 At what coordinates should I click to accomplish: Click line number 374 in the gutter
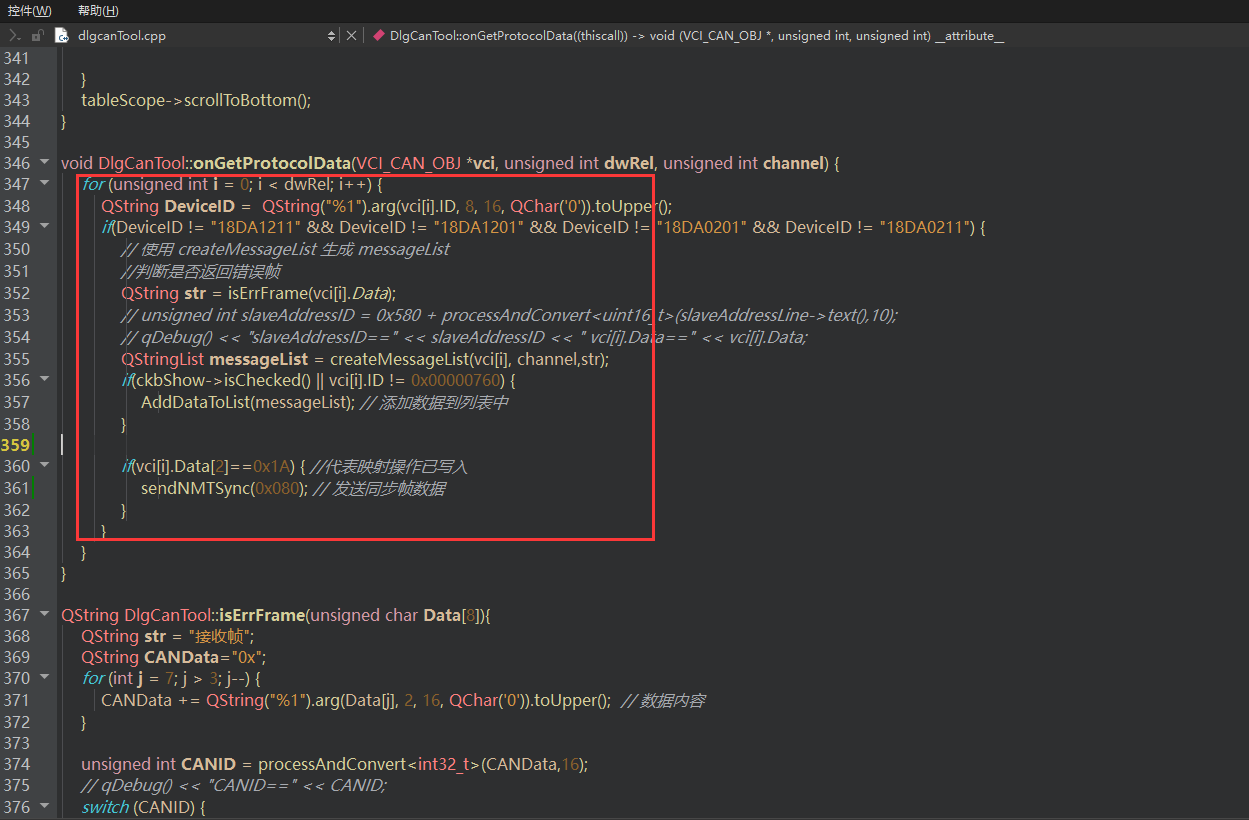(x=16, y=764)
